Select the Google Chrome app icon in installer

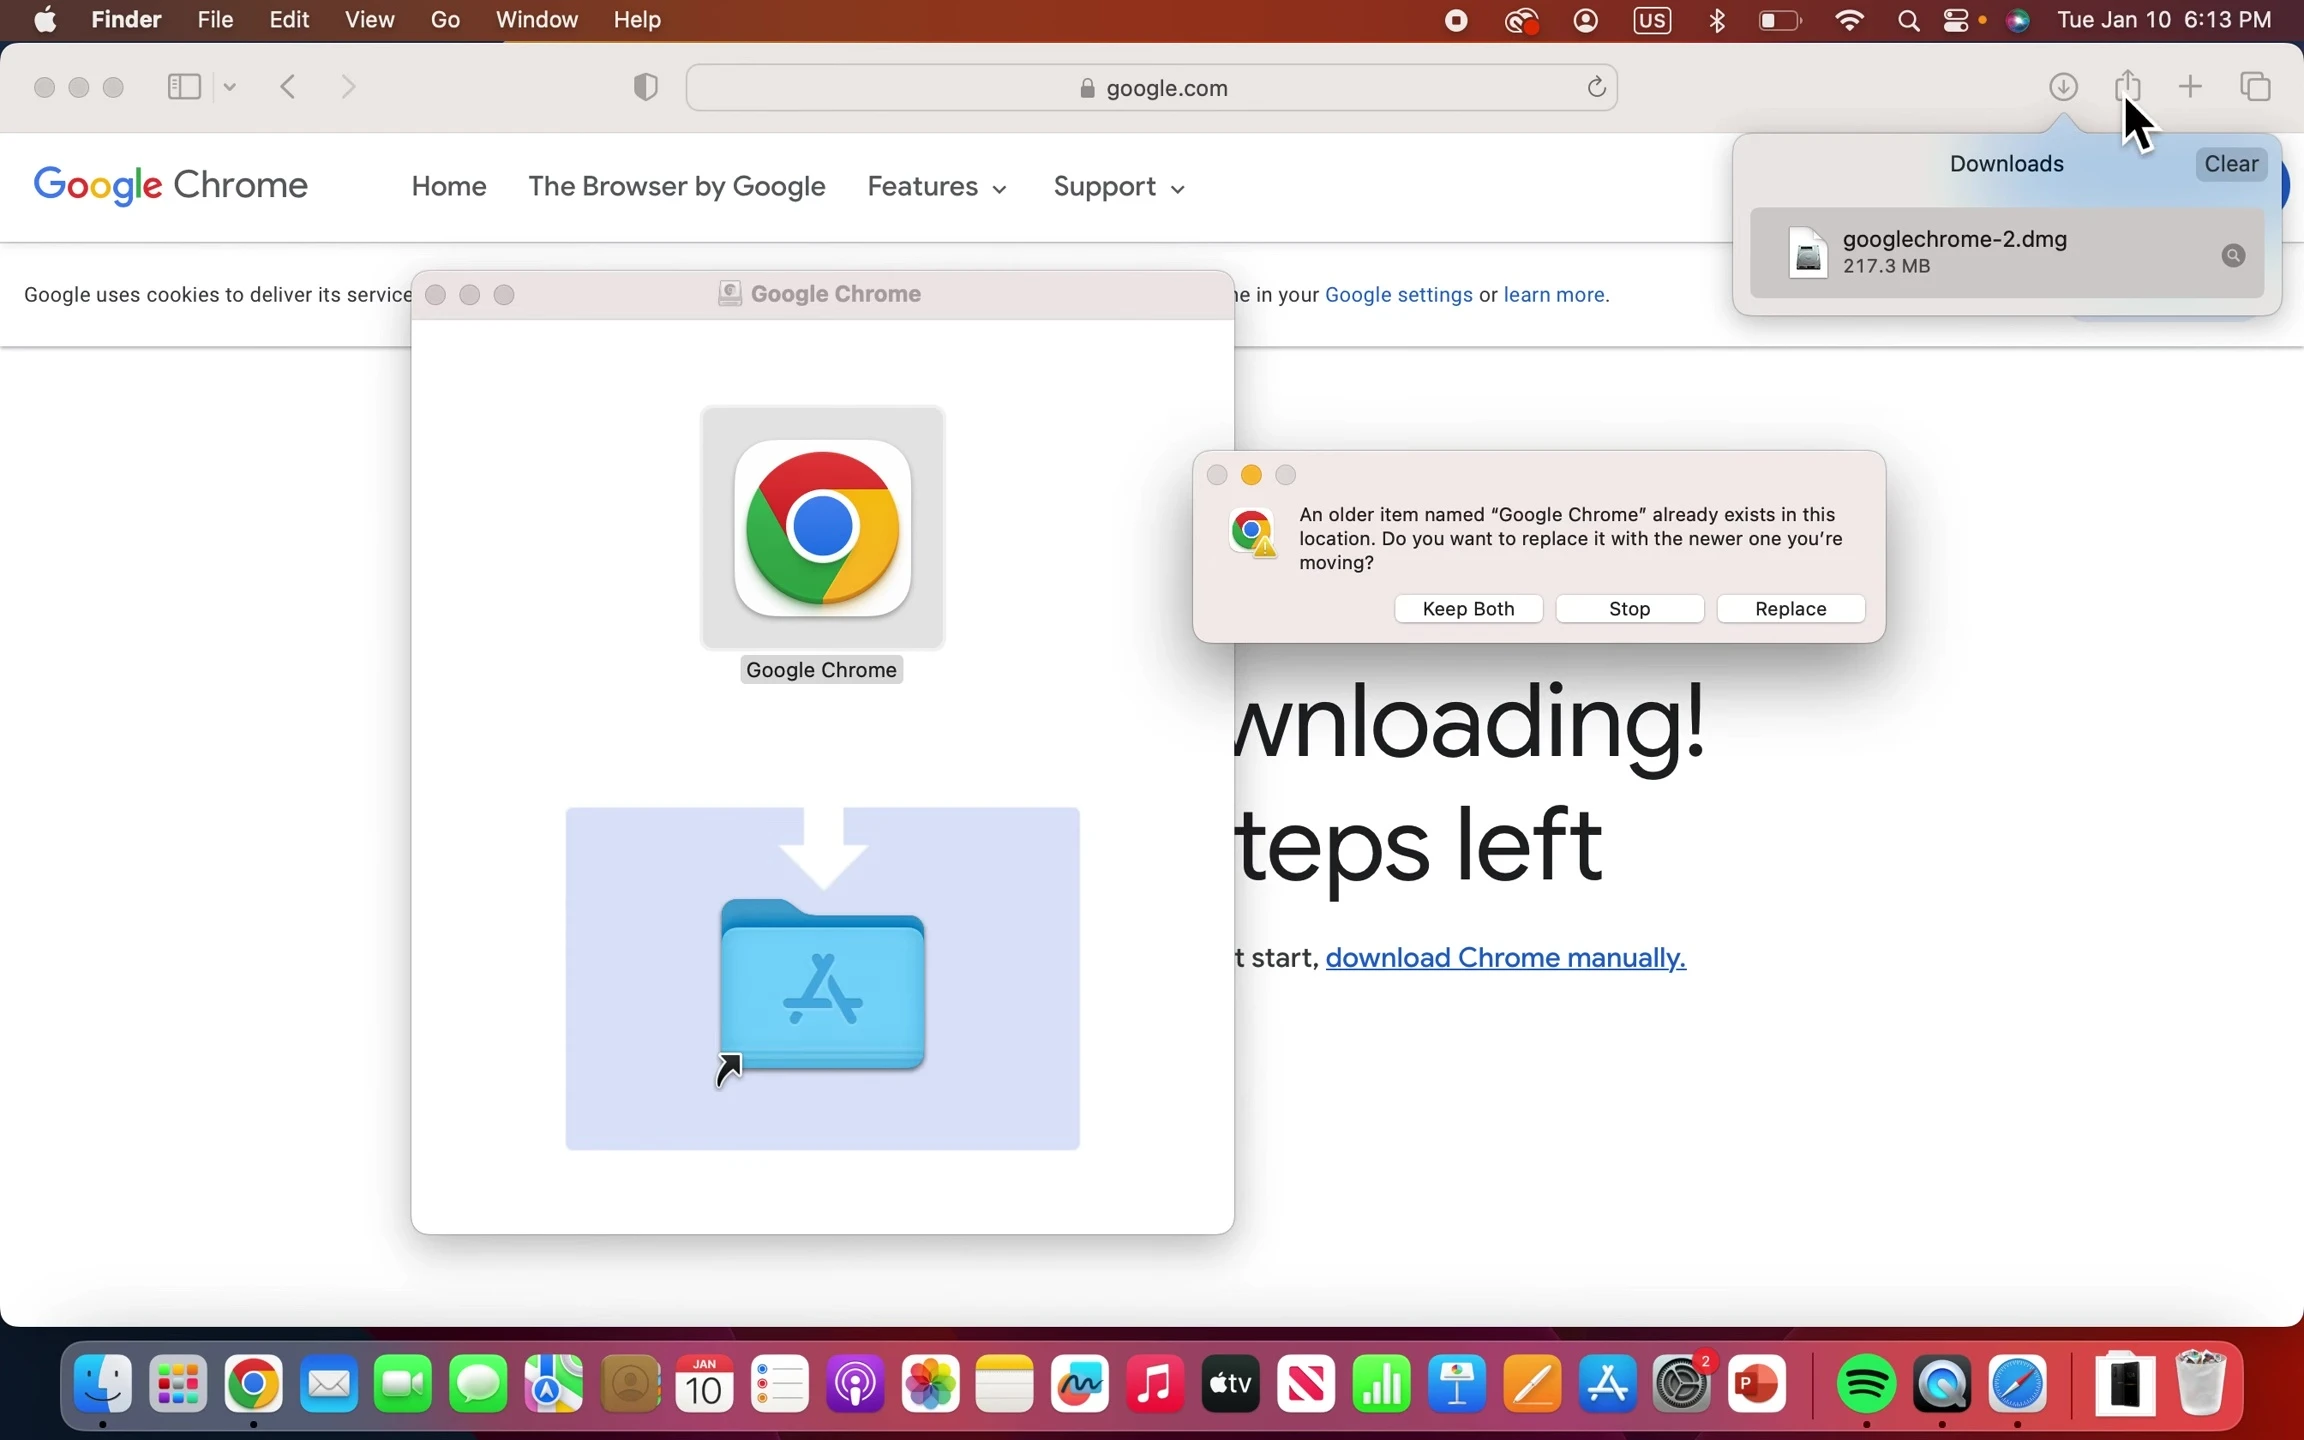point(822,528)
